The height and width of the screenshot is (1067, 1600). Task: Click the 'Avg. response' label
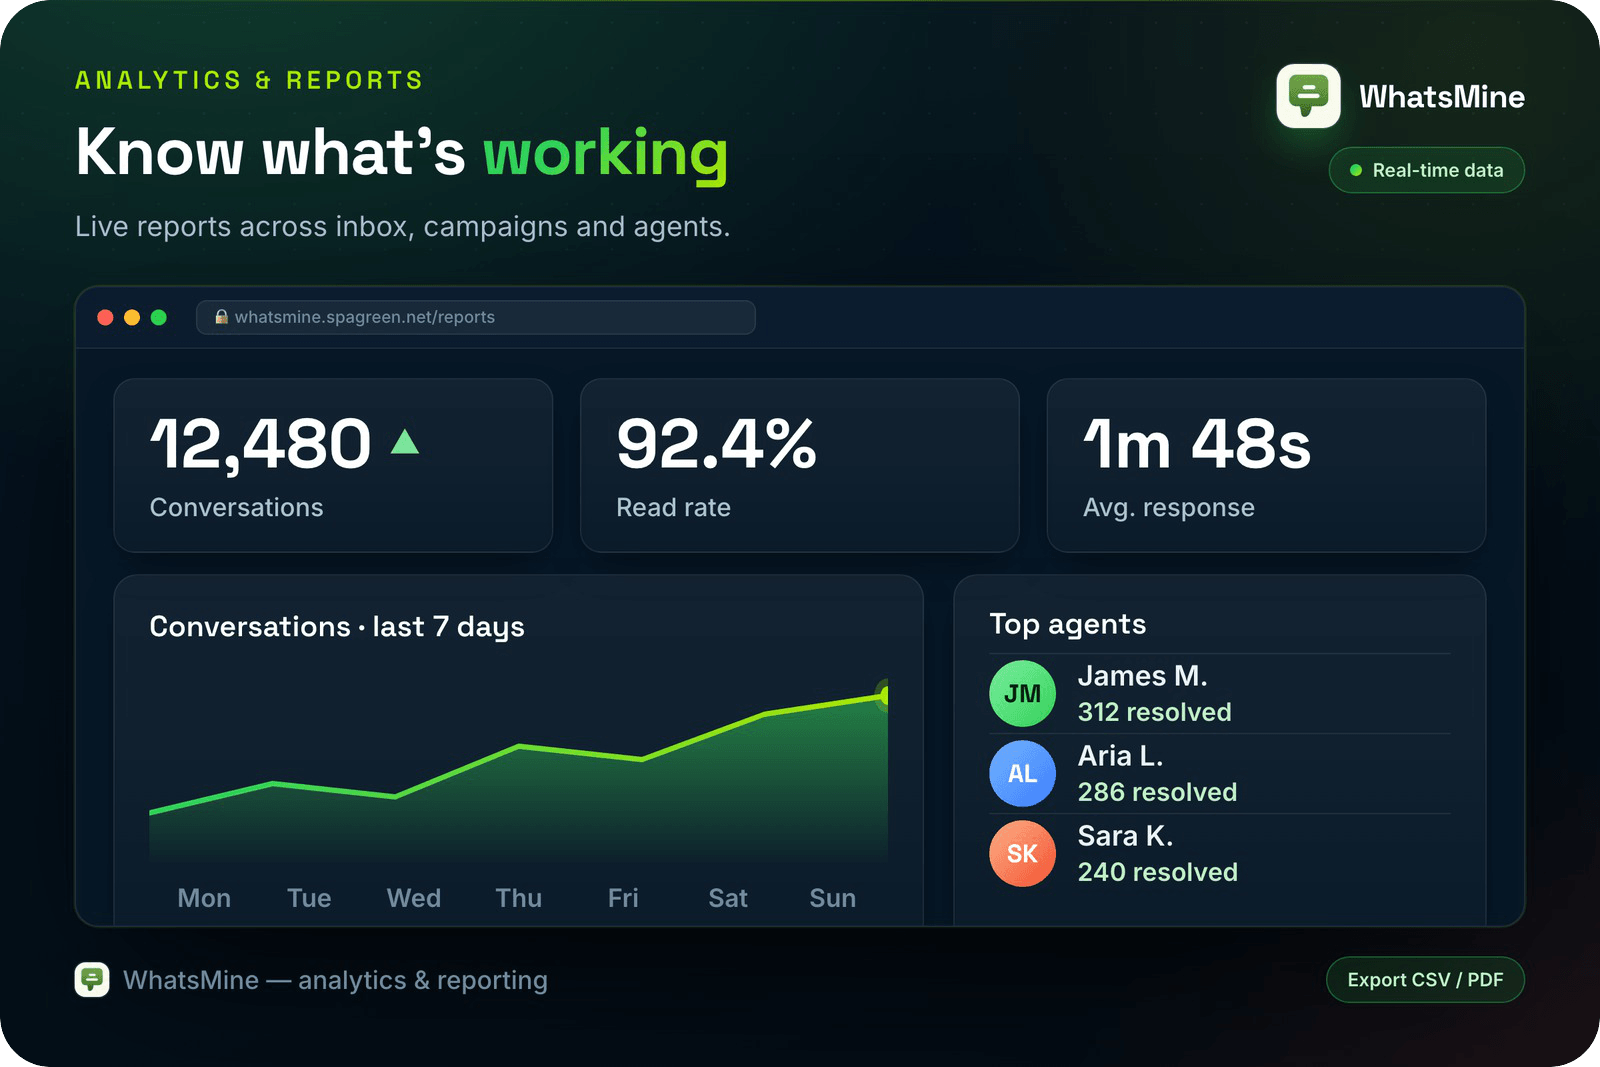[x=1168, y=508]
